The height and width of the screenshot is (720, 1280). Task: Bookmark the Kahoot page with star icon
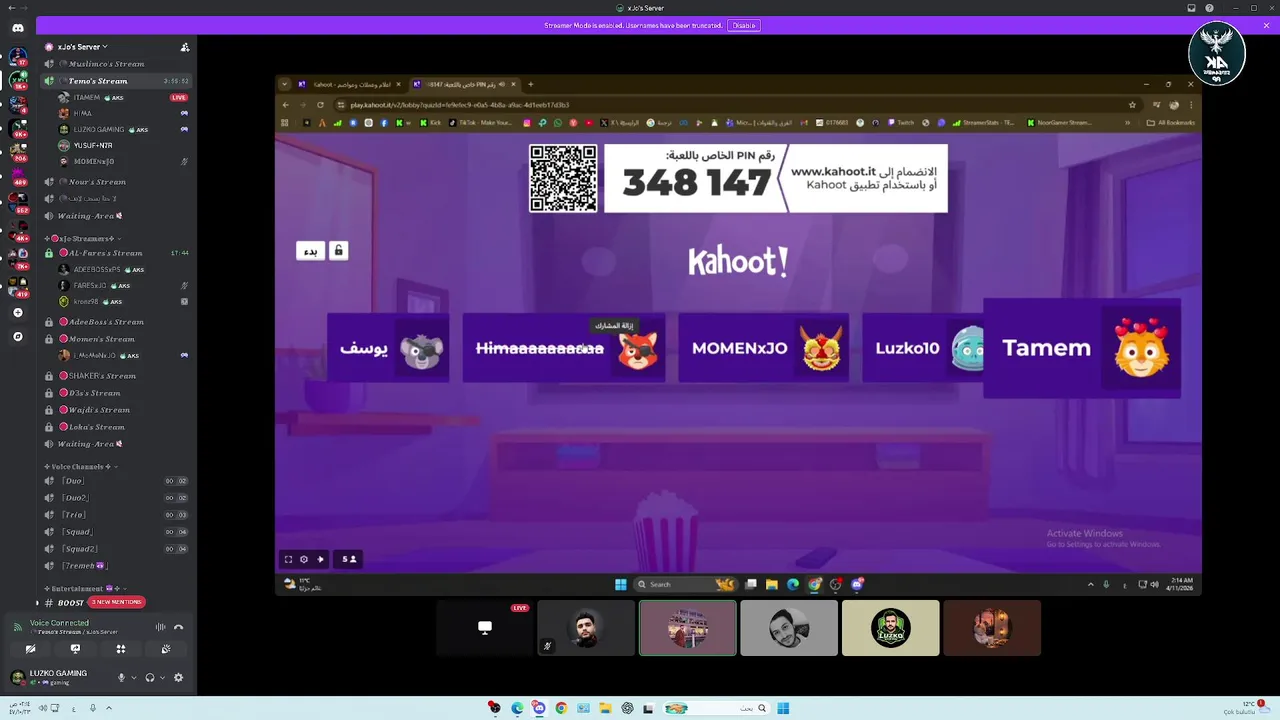(1132, 105)
